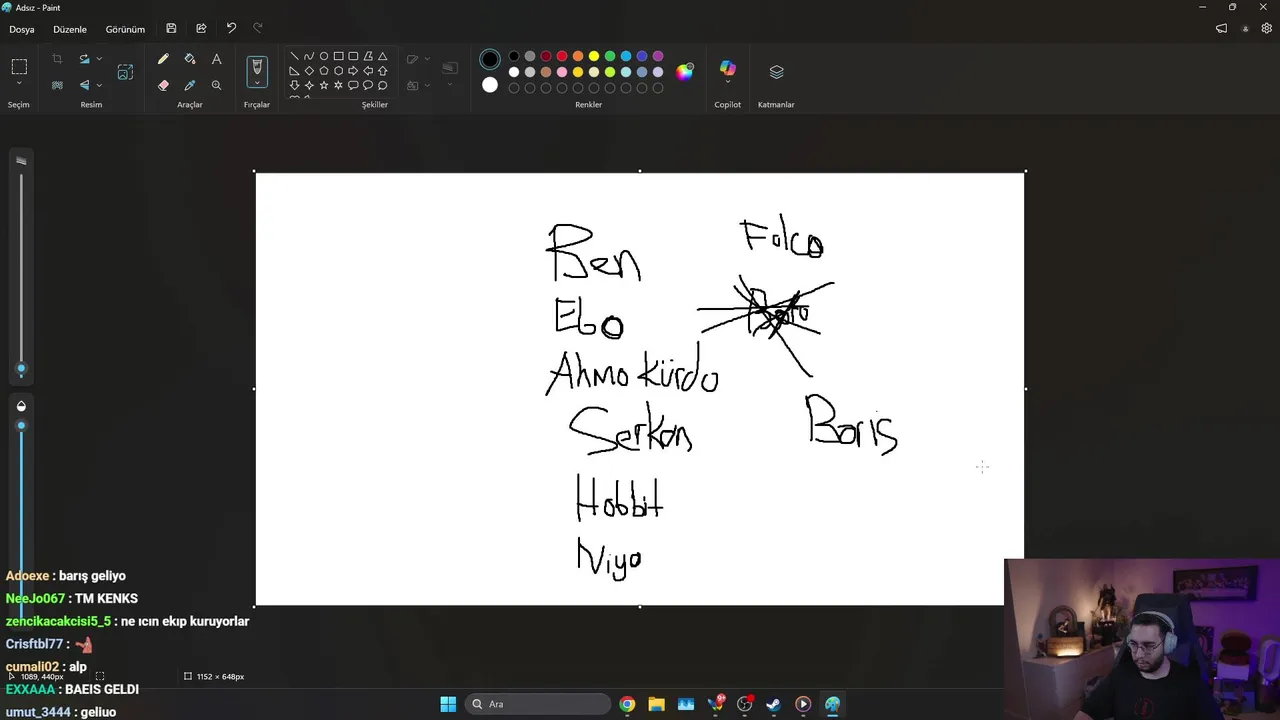The width and height of the screenshot is (1280, 720).
Task: Choose the purple color swatch
Action: point(658,56)
